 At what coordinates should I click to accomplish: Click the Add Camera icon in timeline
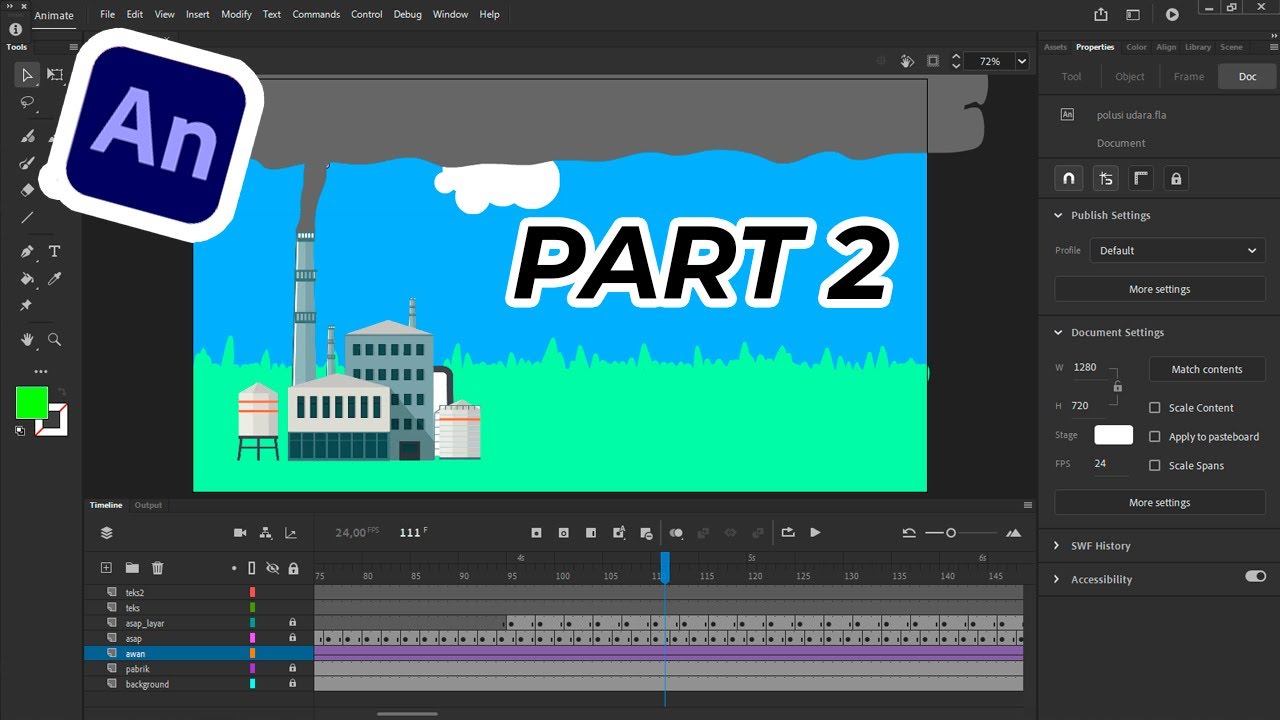pos(240,533)
